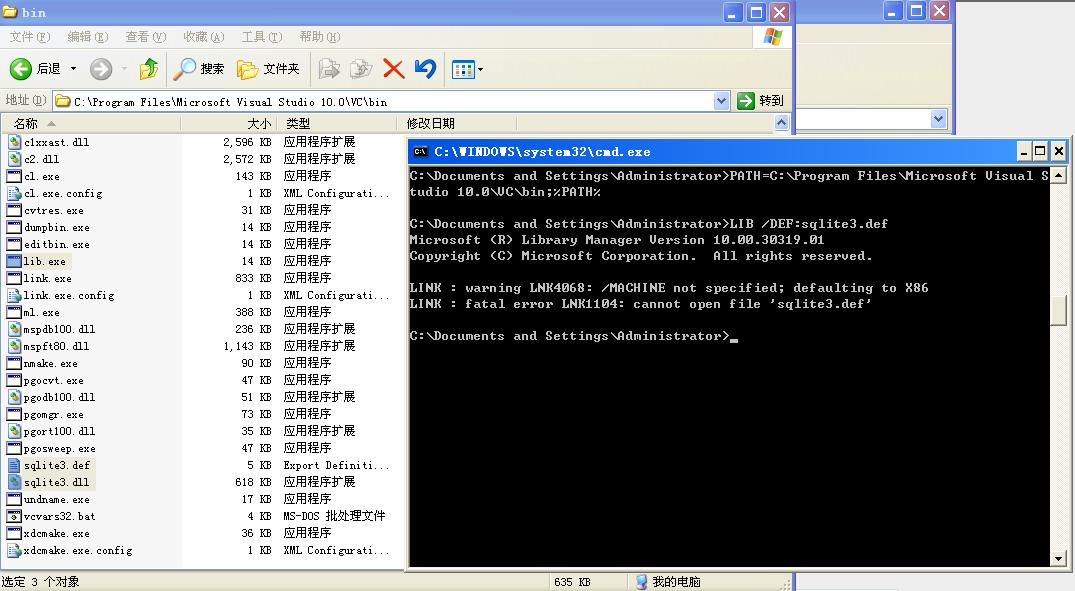Screen dimensions: 1075x591
Task: Click the My Computer (我的电脑) status entry
Action: (668, 582)
